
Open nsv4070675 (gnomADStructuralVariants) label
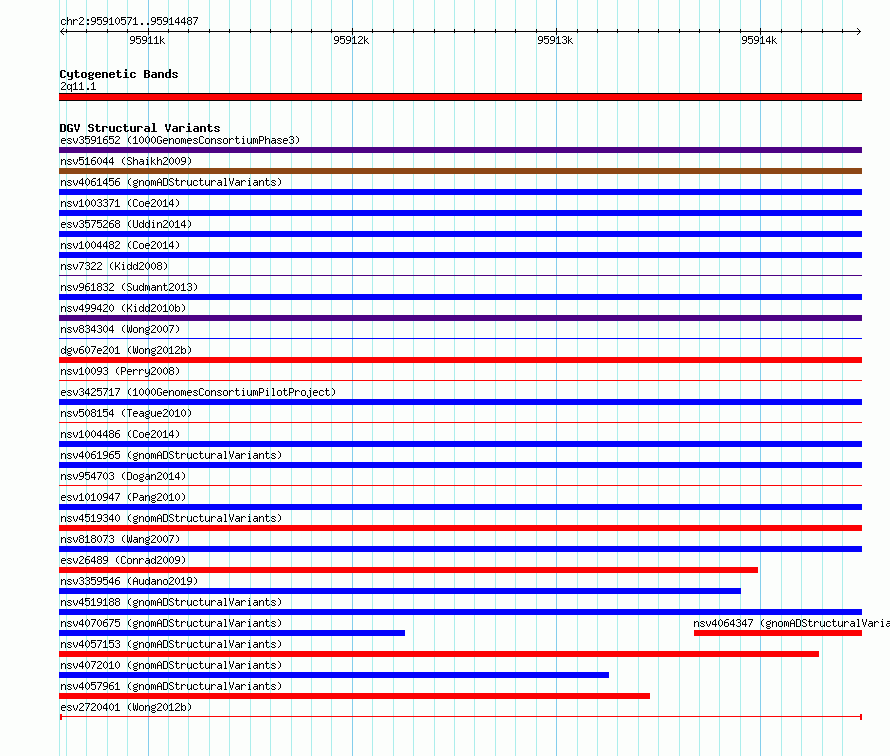[x=171, y=623]
